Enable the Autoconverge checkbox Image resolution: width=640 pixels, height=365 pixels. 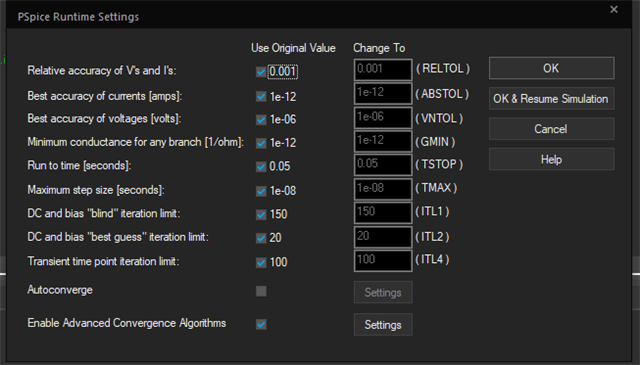(x=261, y=291)
